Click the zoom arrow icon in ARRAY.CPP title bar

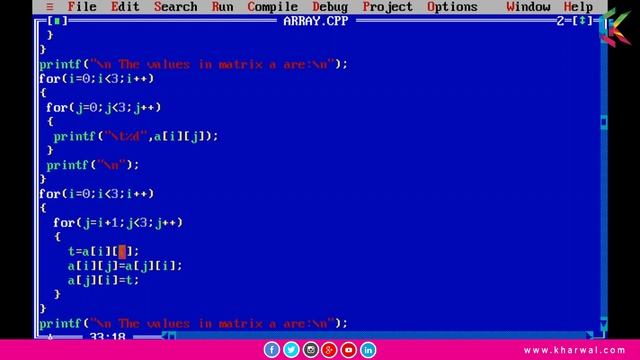point(582,20)
